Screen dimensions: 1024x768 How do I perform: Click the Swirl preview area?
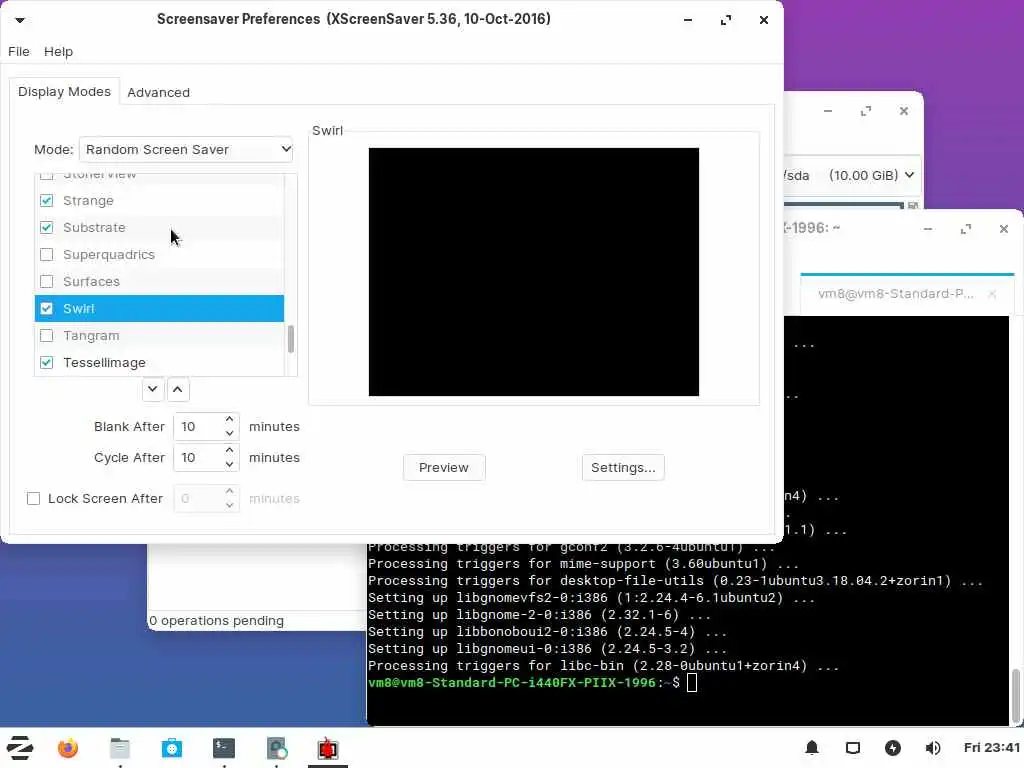(x=534, y=272)
